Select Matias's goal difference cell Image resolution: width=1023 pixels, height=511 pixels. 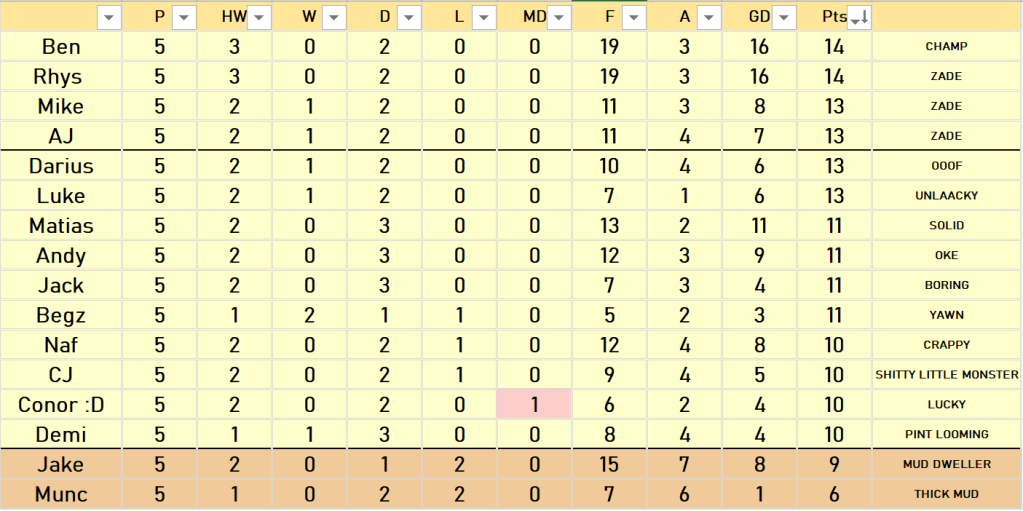[x=759, y=226]
